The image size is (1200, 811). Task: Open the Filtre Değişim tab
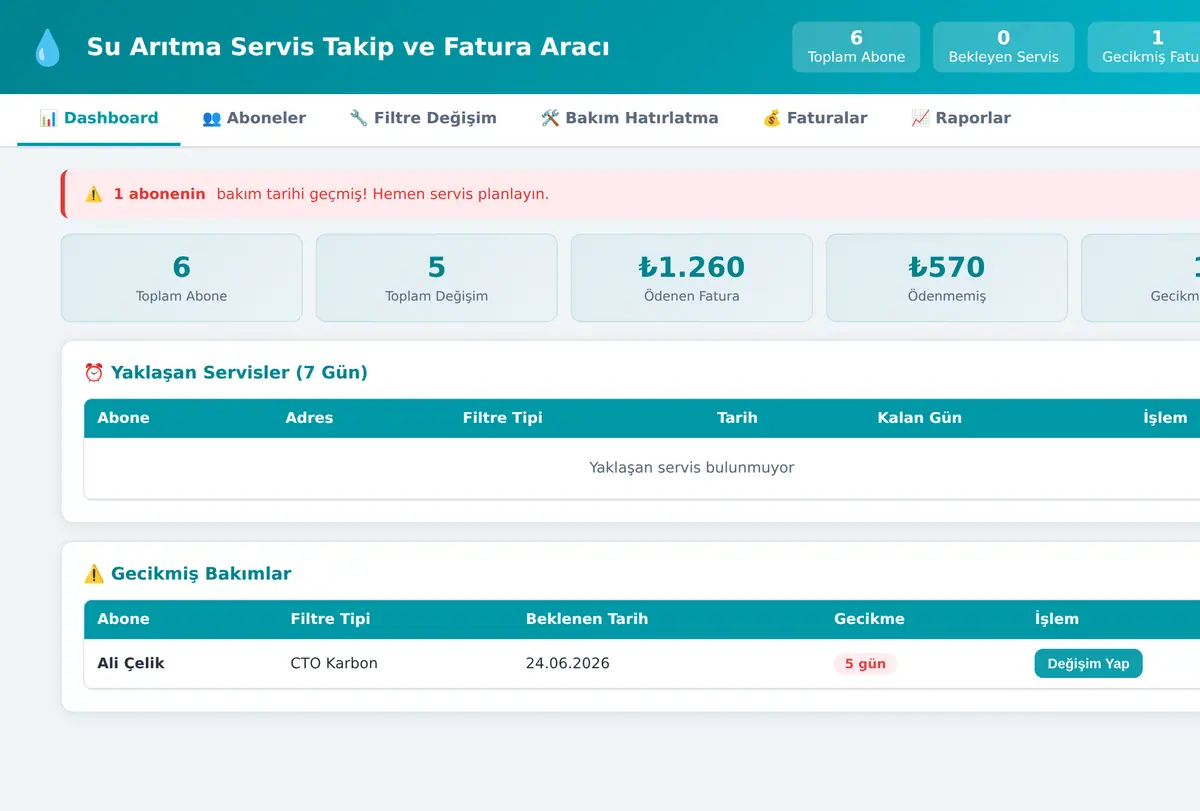pyautogui.click(x=423, y=118)
